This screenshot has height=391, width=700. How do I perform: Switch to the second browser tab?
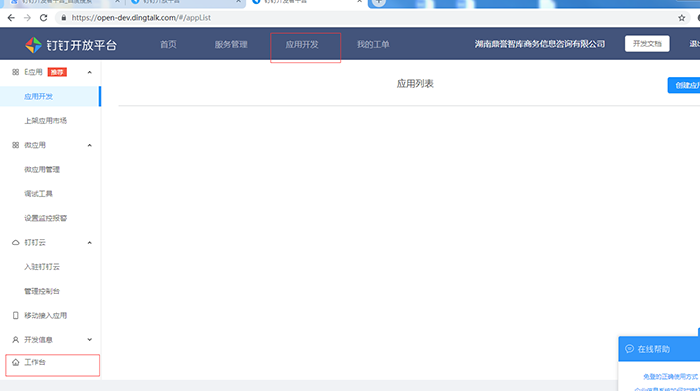click(185, 2)
